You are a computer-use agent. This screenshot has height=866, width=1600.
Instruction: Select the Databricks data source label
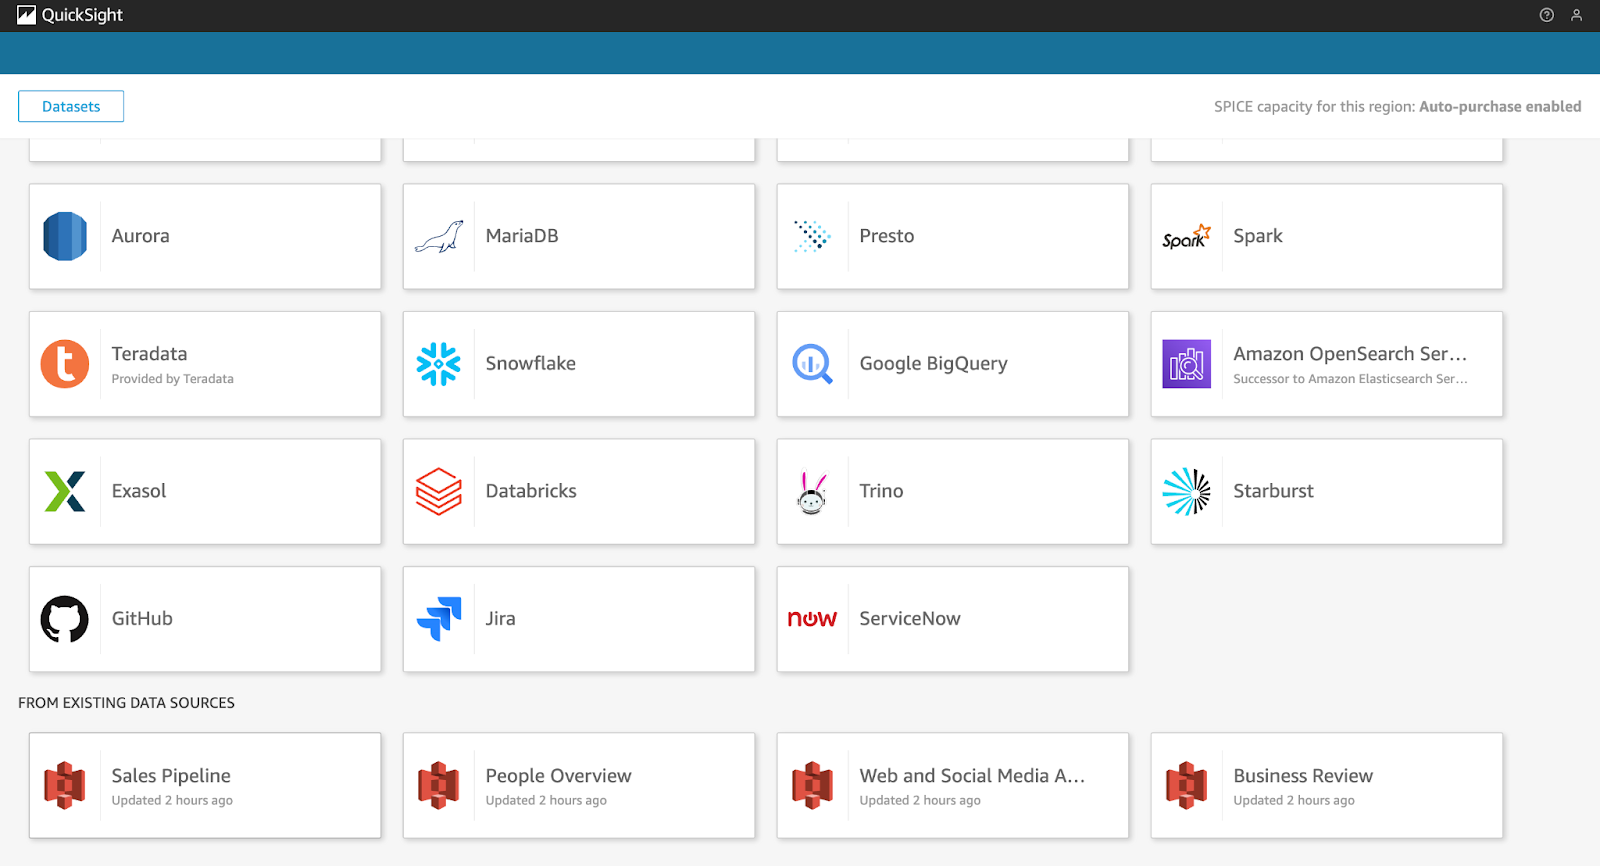pyautogui.click(x=531, y=491)
